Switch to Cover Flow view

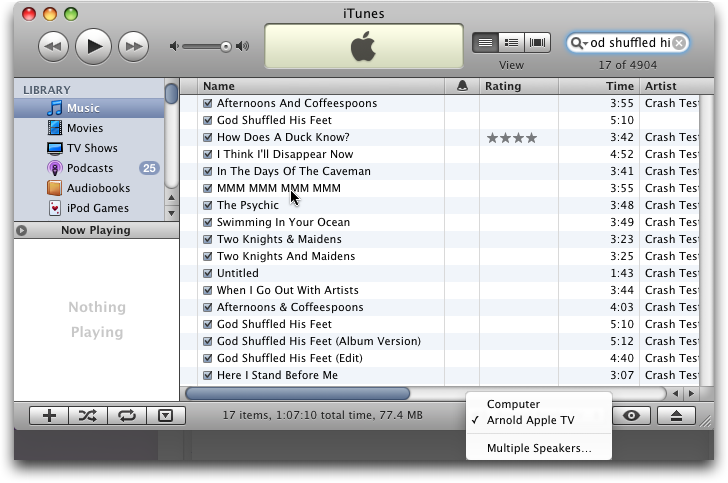coord(537,43)
